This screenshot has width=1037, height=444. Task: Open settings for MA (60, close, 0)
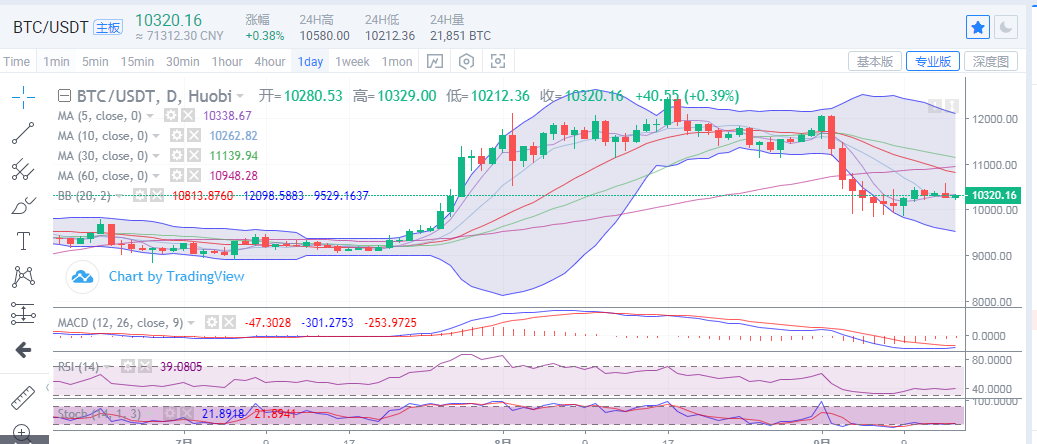coord(177,175)
